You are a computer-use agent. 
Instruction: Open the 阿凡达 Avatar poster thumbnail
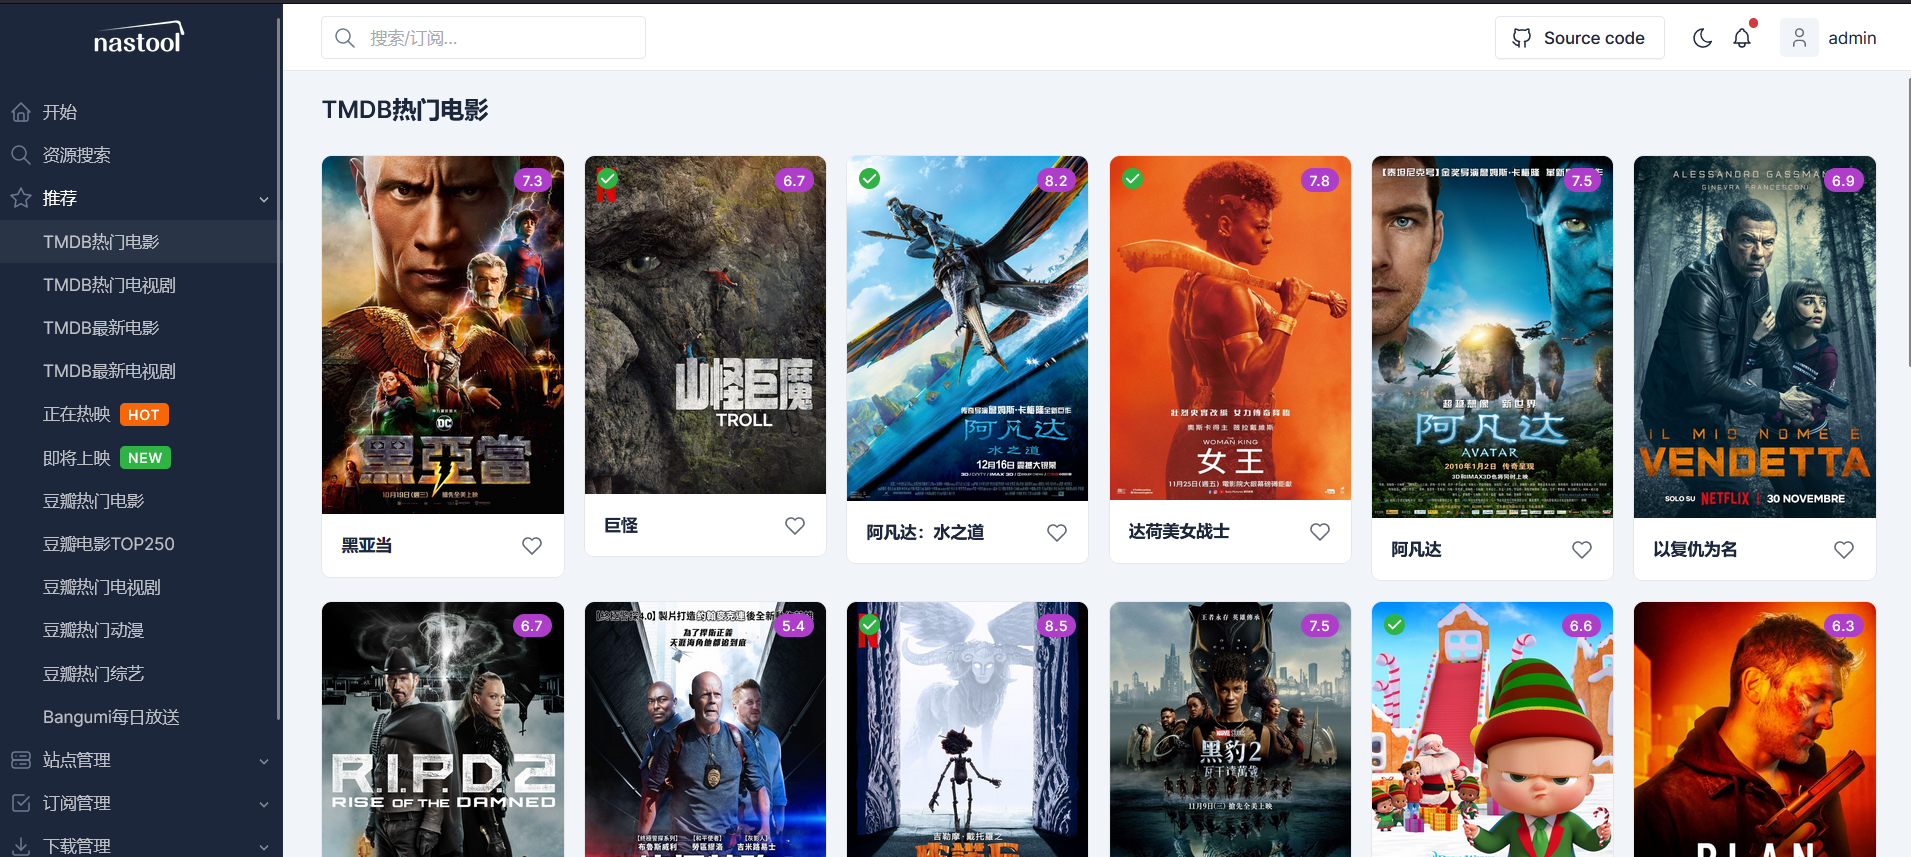[x=1492, y=337]
